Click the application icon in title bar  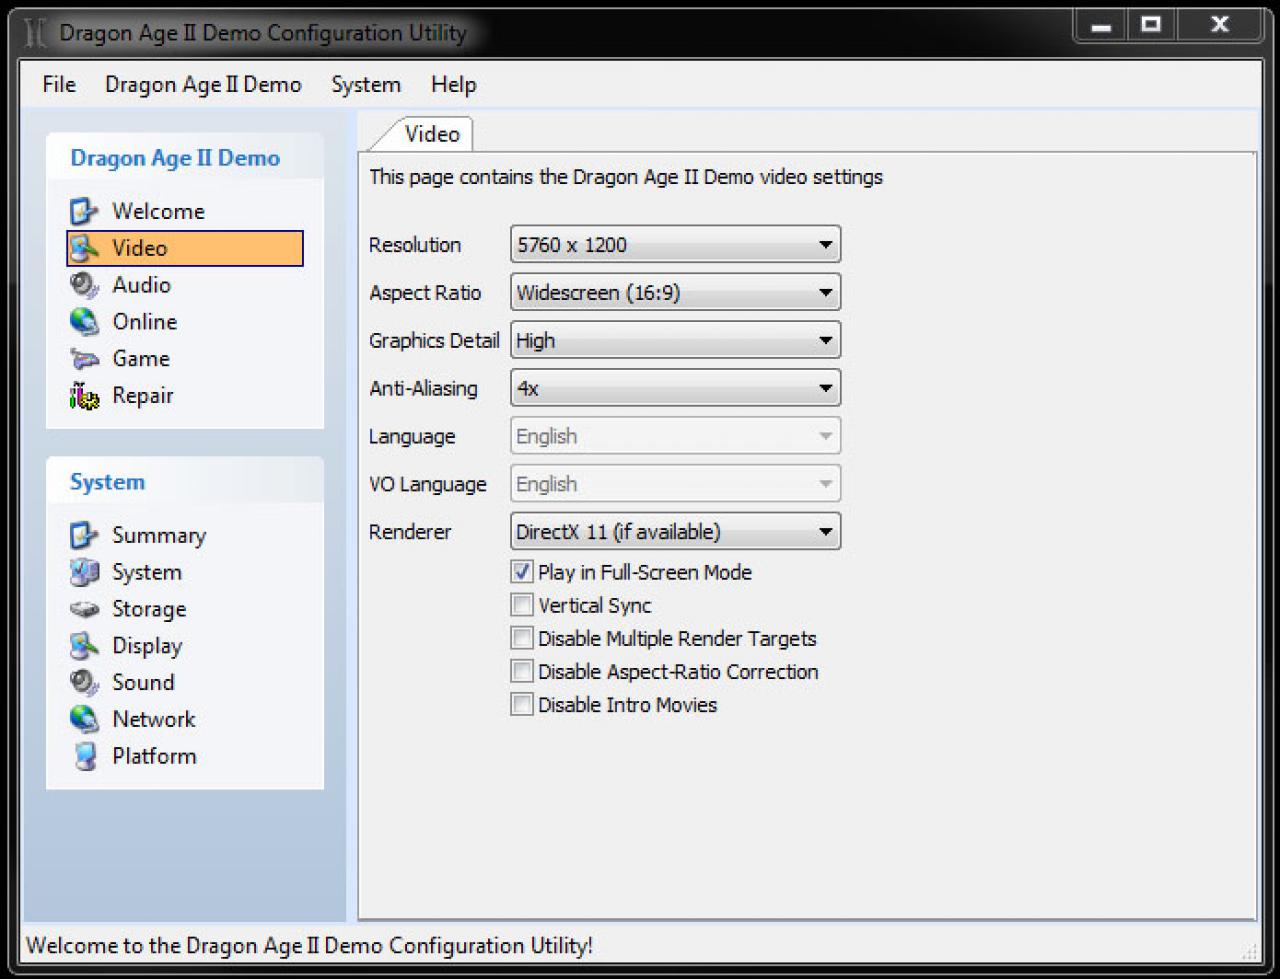(36, 33)
